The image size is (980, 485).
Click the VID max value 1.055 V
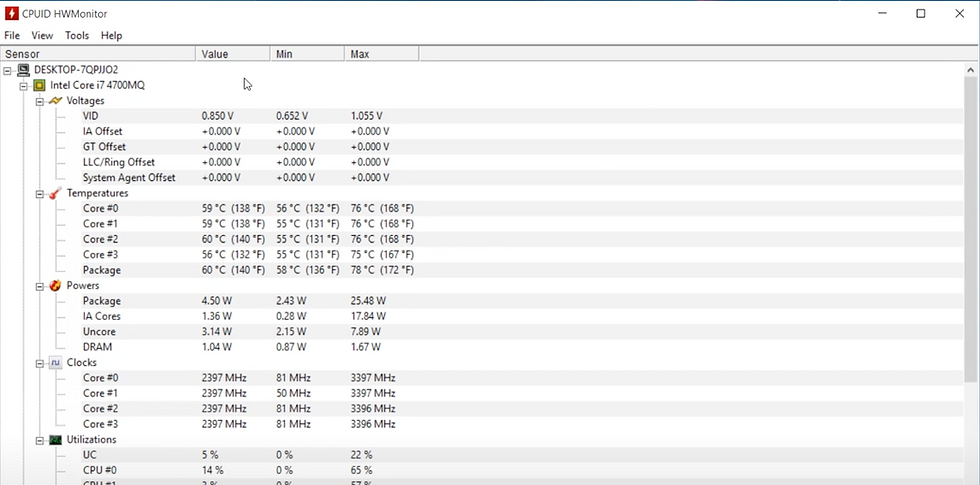coord(367,116)
